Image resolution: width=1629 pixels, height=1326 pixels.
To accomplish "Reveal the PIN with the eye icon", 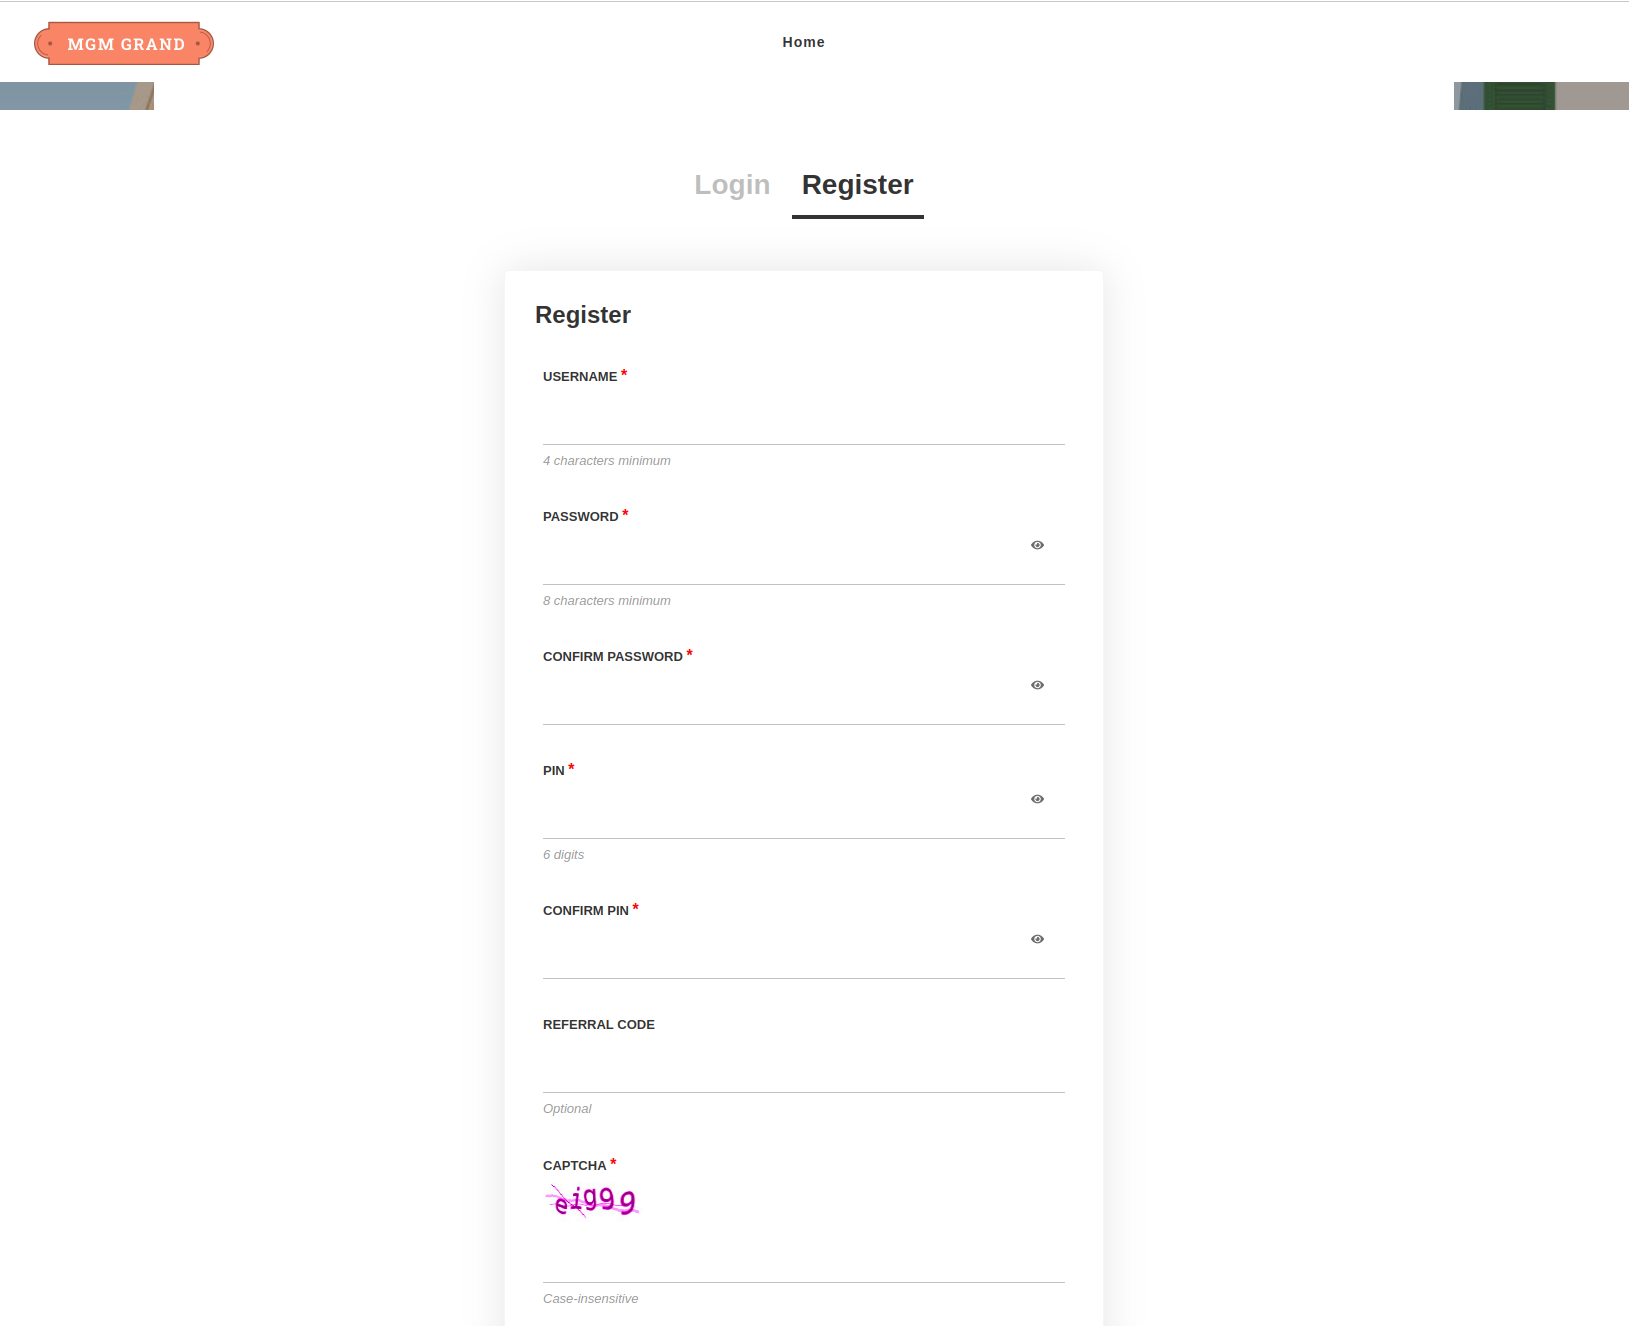I will pos(1037,799).
